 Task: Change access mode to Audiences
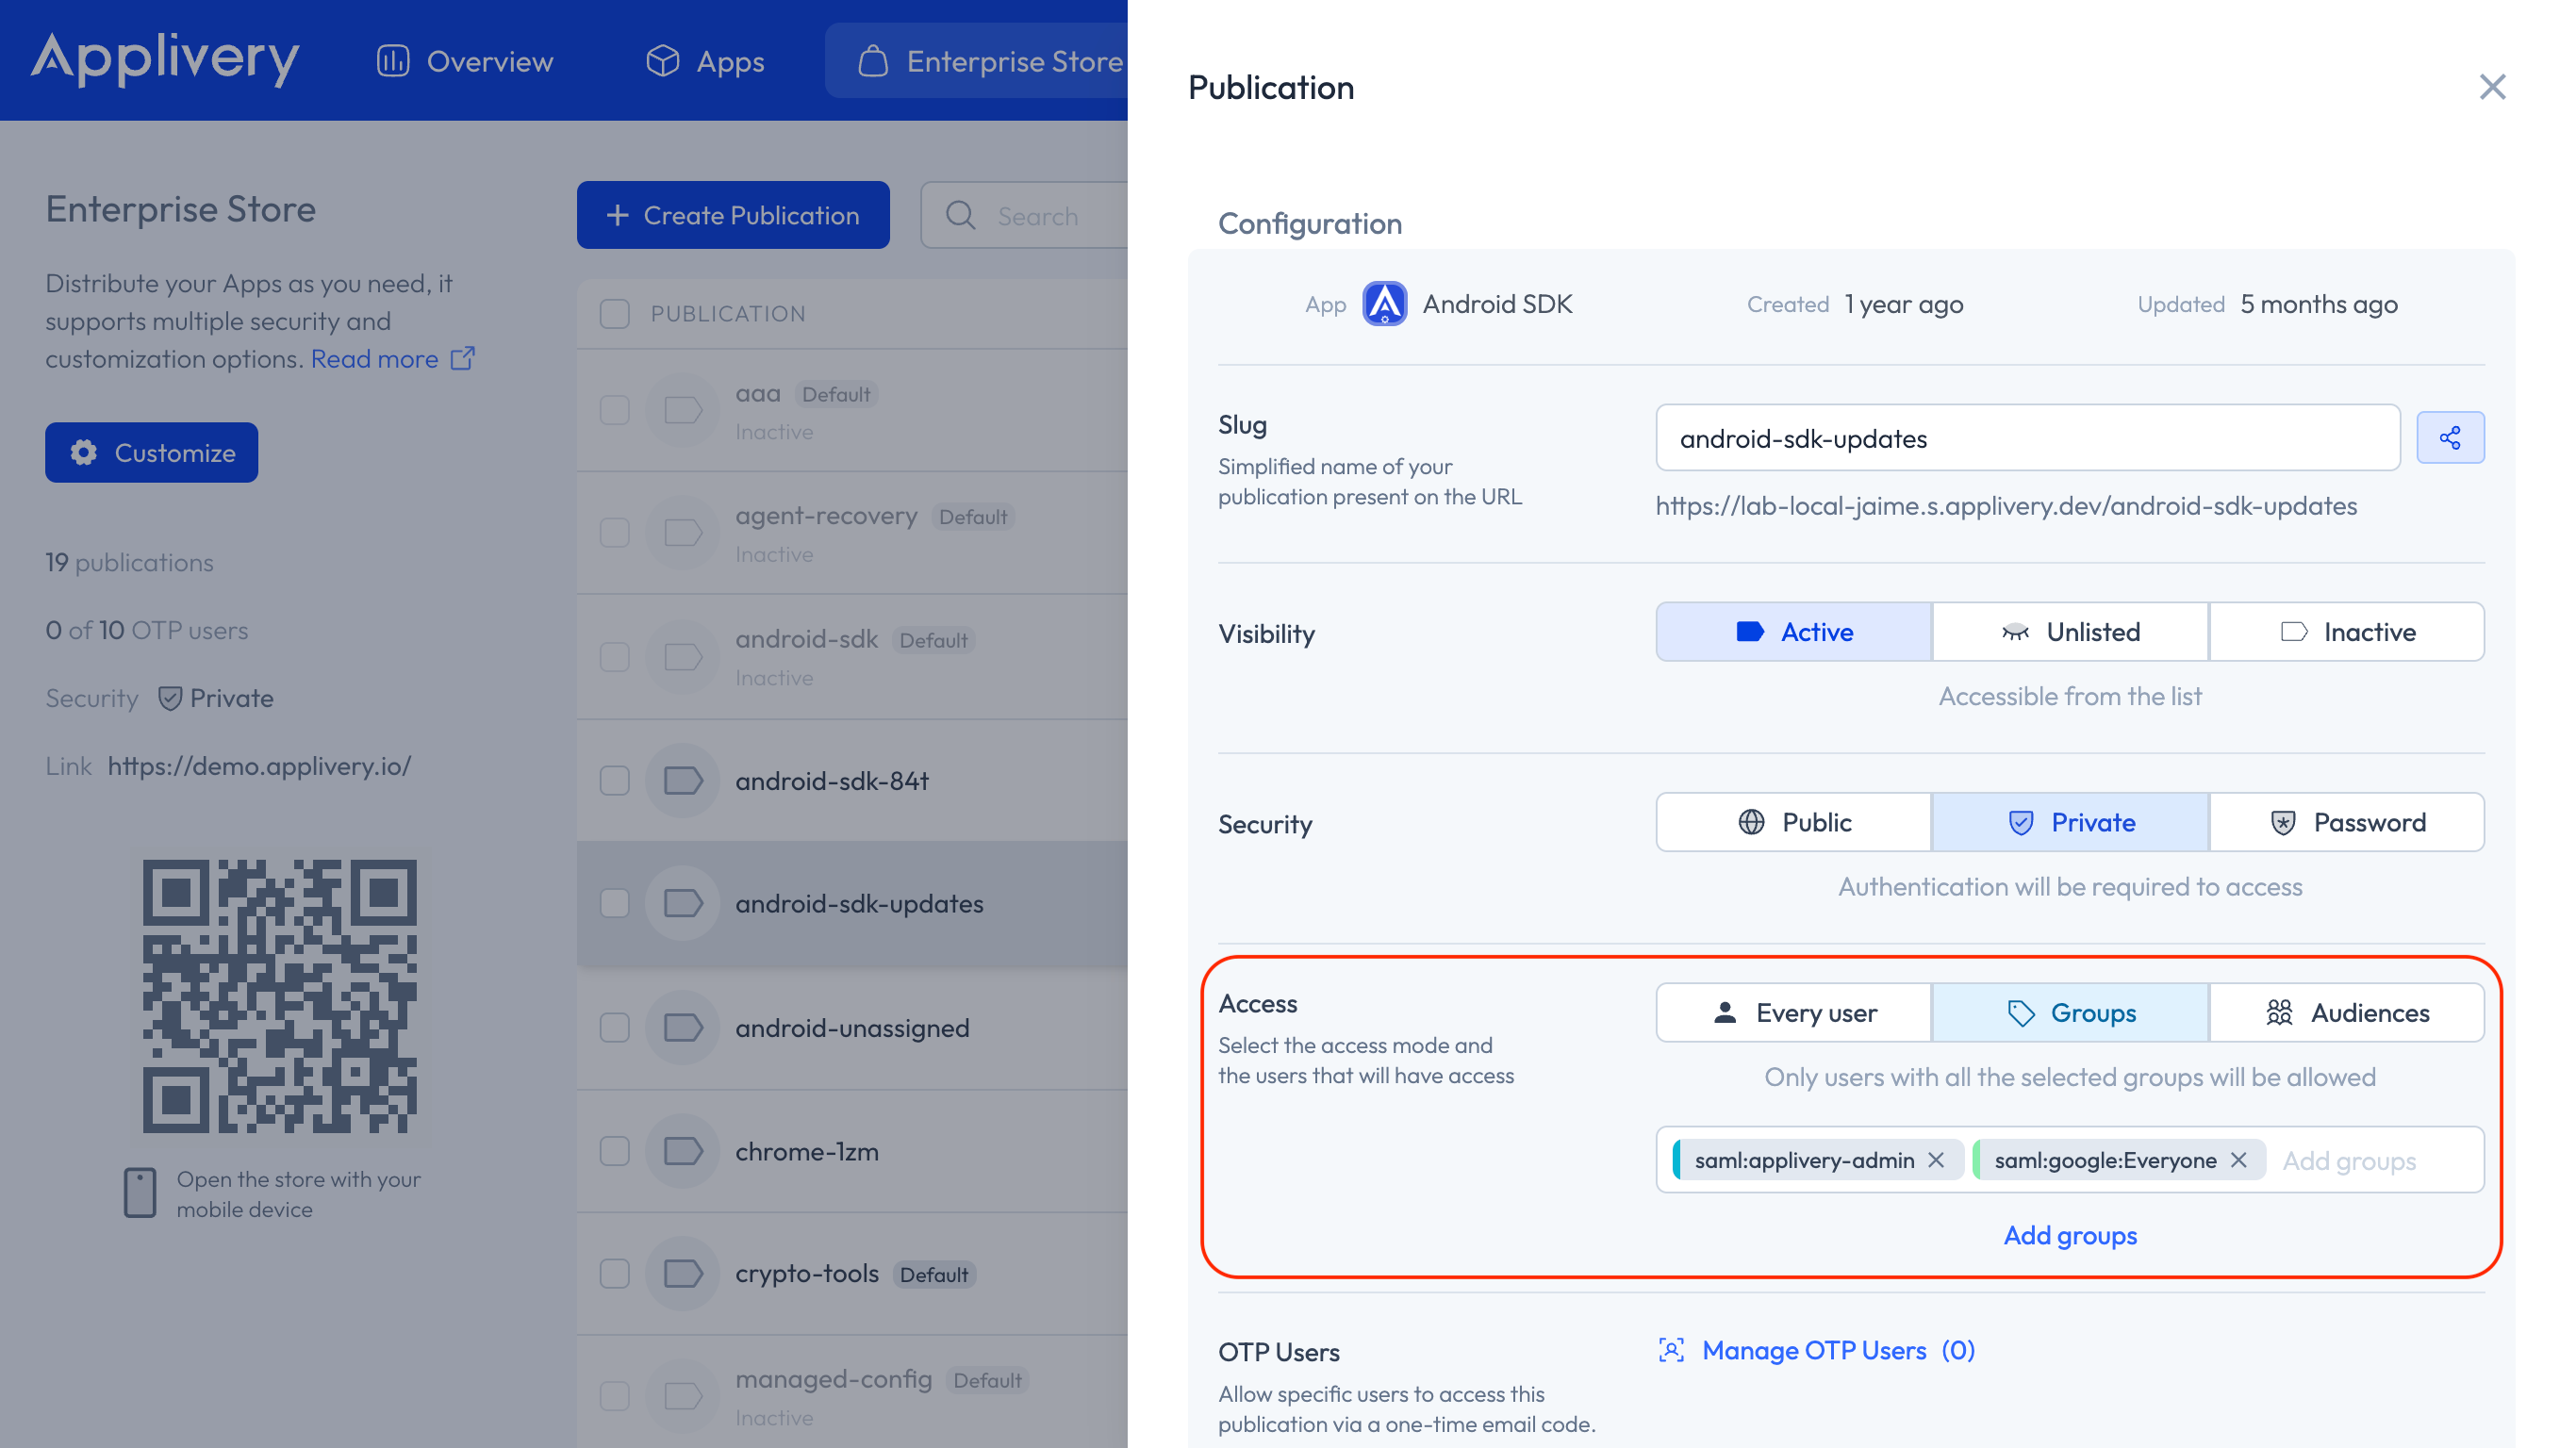click(2347, 1012)
